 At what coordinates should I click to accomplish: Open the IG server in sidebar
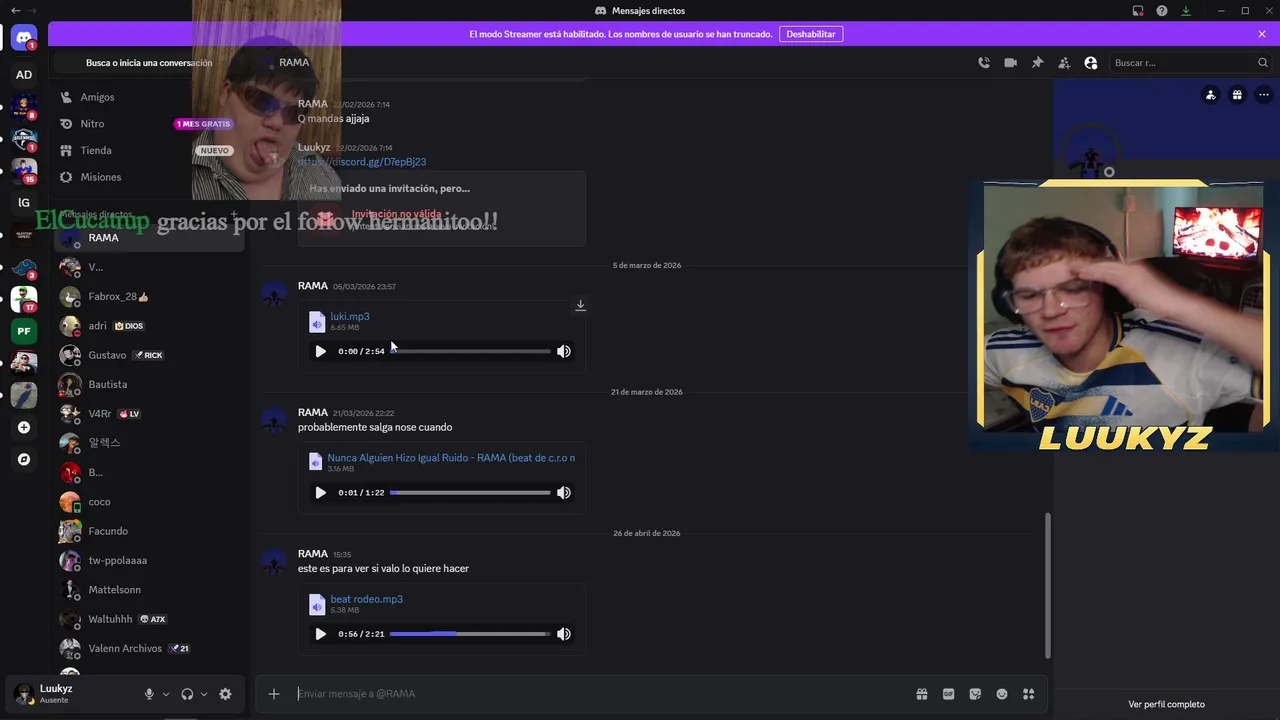[x=24, y=203]
